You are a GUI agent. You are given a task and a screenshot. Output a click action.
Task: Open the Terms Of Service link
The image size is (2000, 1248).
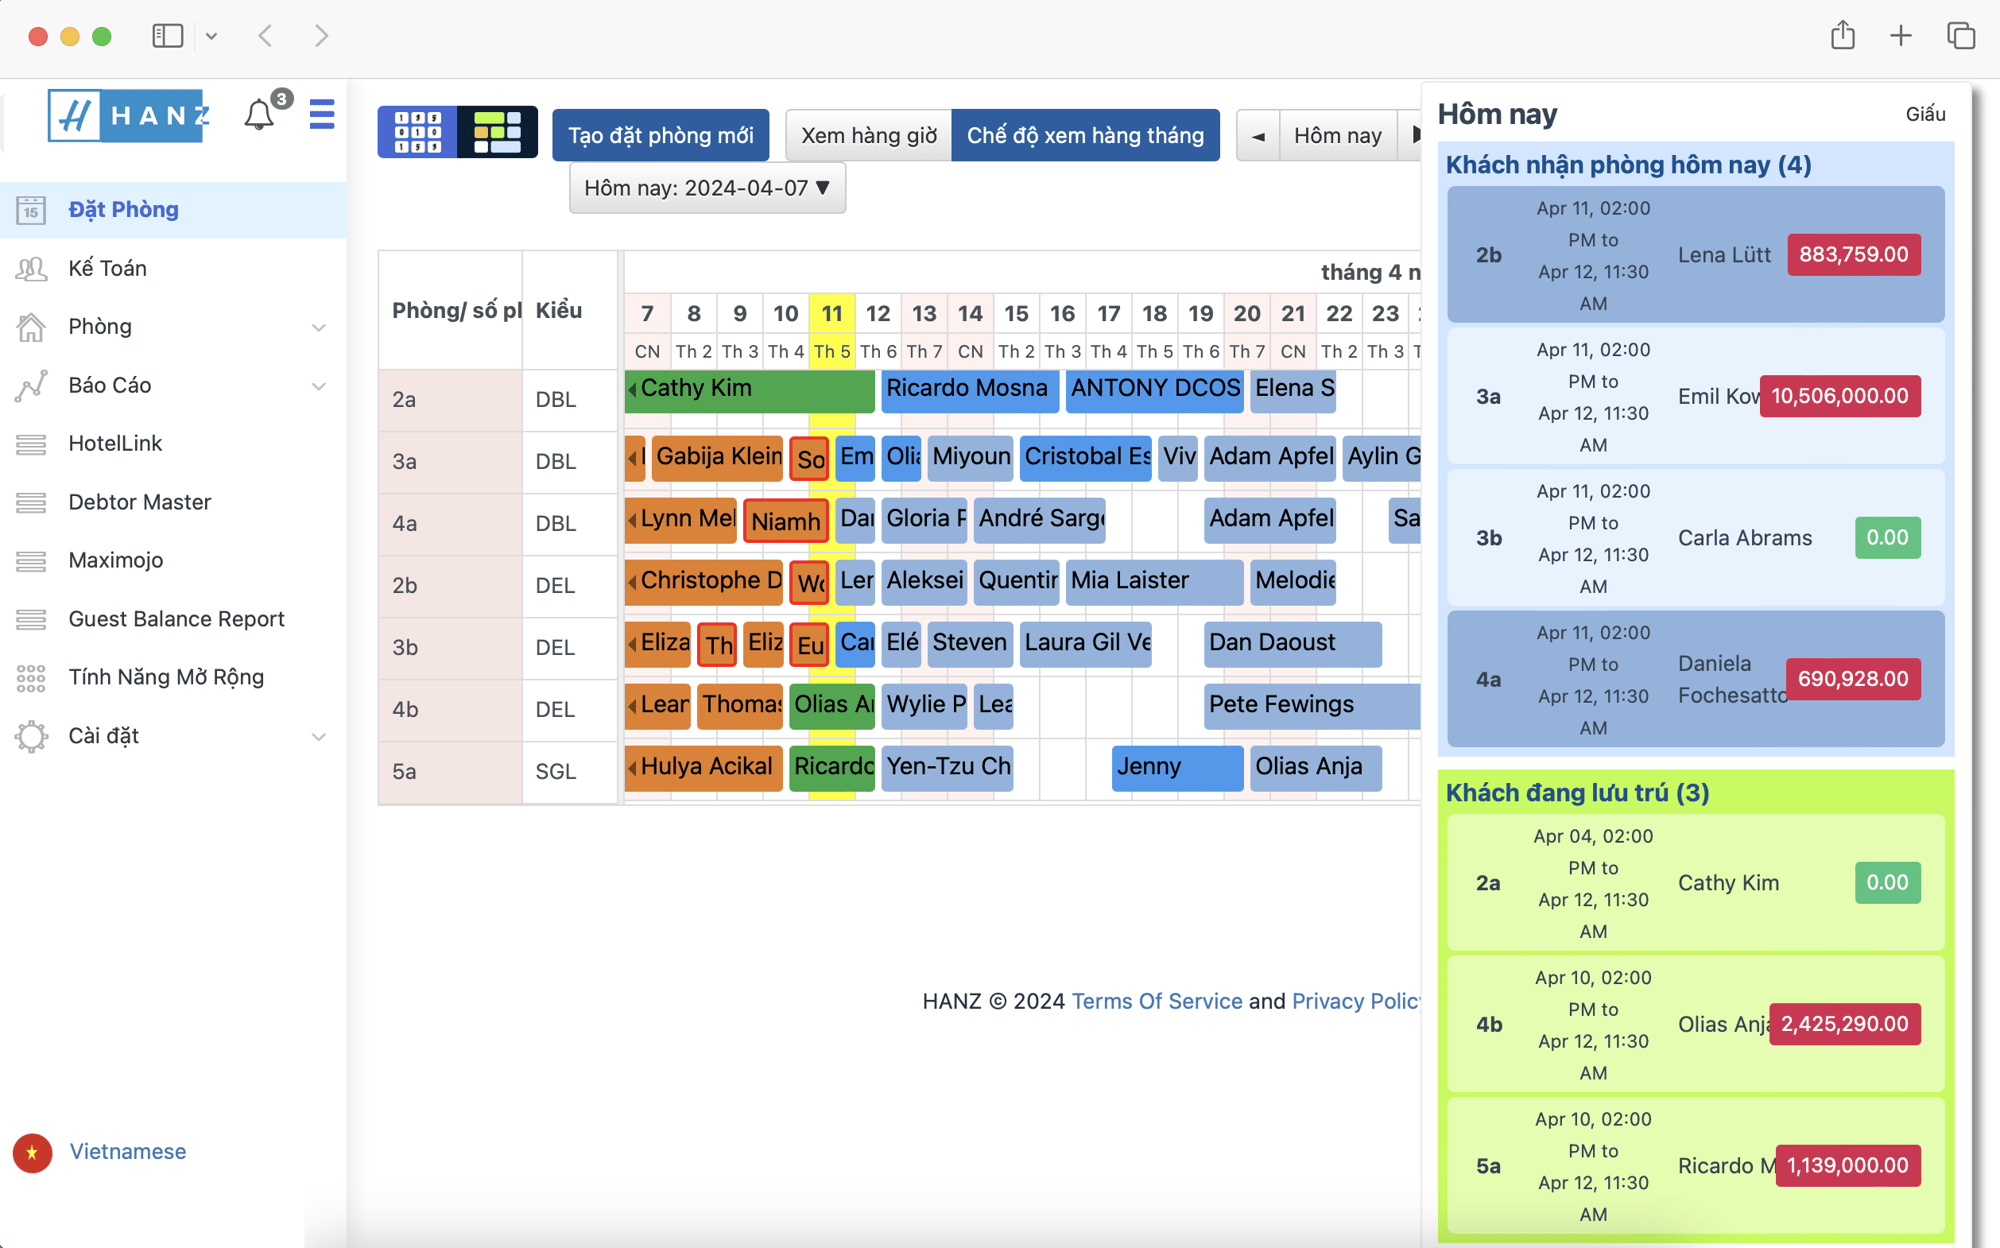pos(1156,1000)
